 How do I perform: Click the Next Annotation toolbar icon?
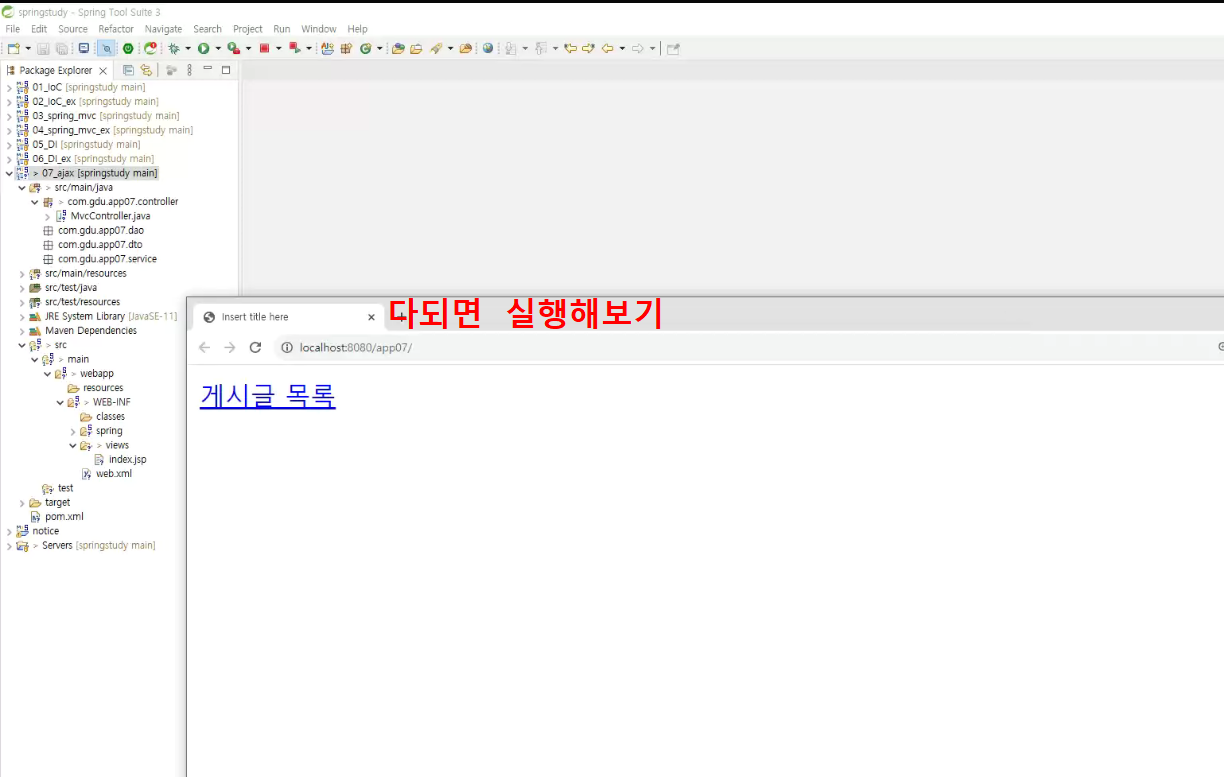511,48
